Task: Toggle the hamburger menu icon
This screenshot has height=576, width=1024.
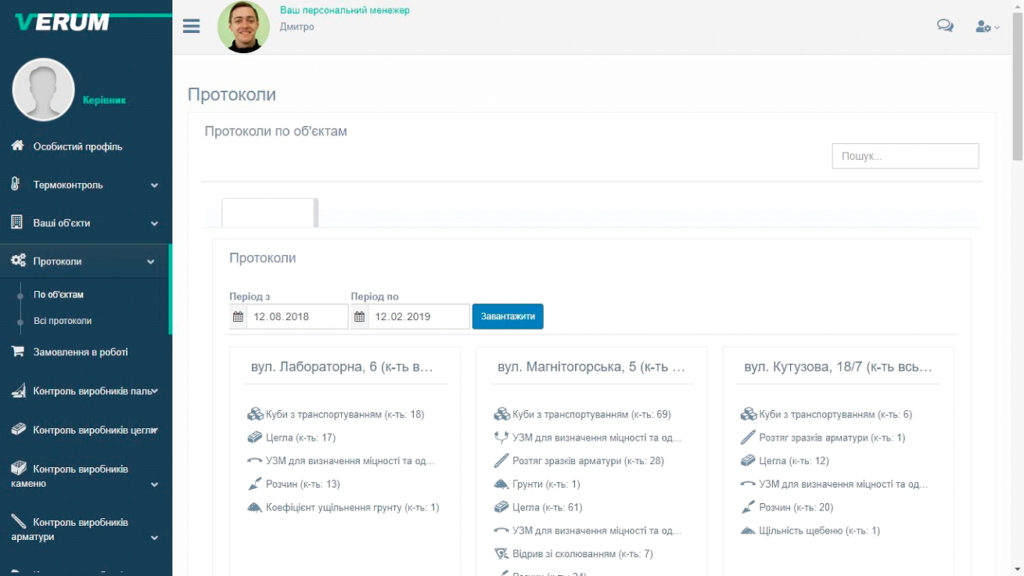Action: click(191, 26)
